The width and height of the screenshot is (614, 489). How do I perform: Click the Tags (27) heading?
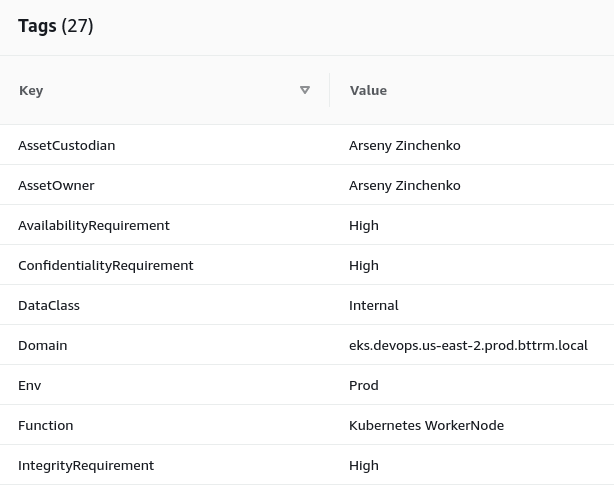pos(56,26)
